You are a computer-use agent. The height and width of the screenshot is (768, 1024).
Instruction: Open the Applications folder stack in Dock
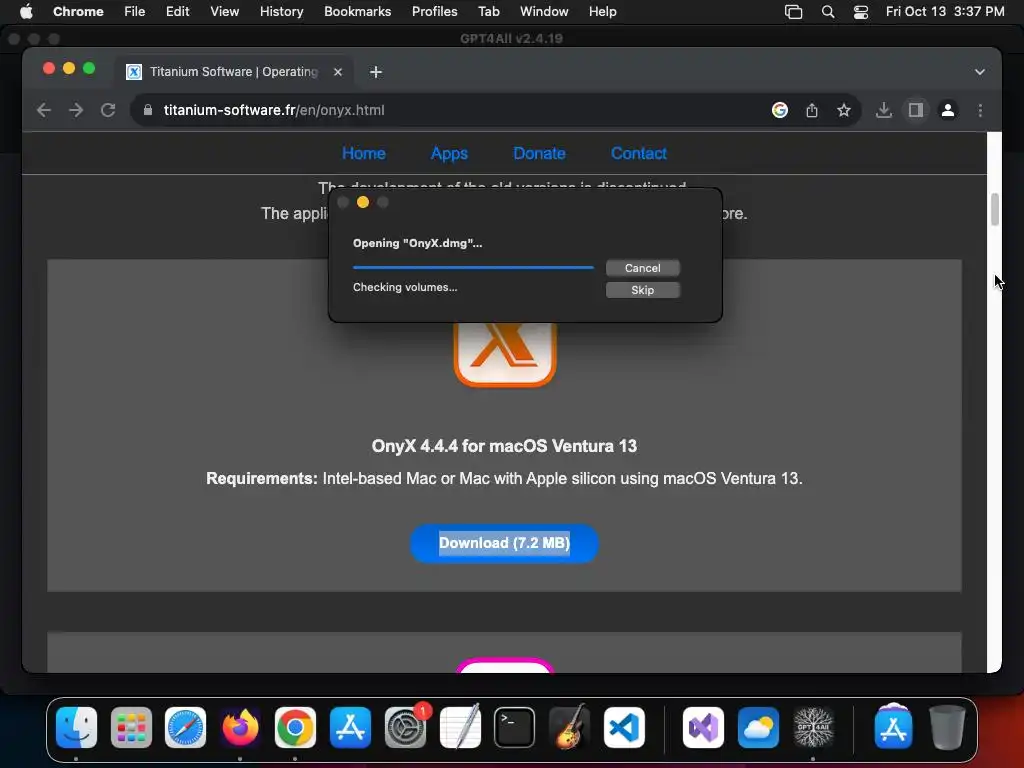[893, 726]
